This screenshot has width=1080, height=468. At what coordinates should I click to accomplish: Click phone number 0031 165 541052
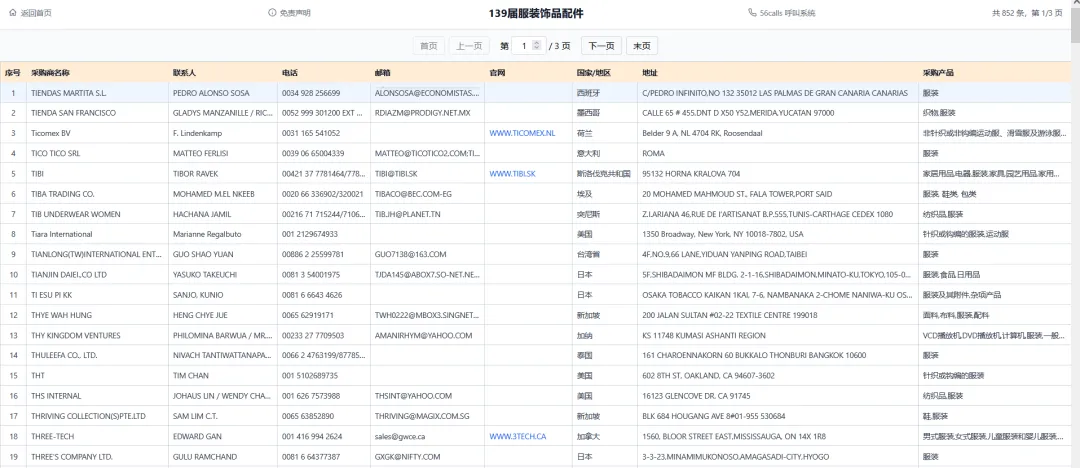tap(311, 133)
